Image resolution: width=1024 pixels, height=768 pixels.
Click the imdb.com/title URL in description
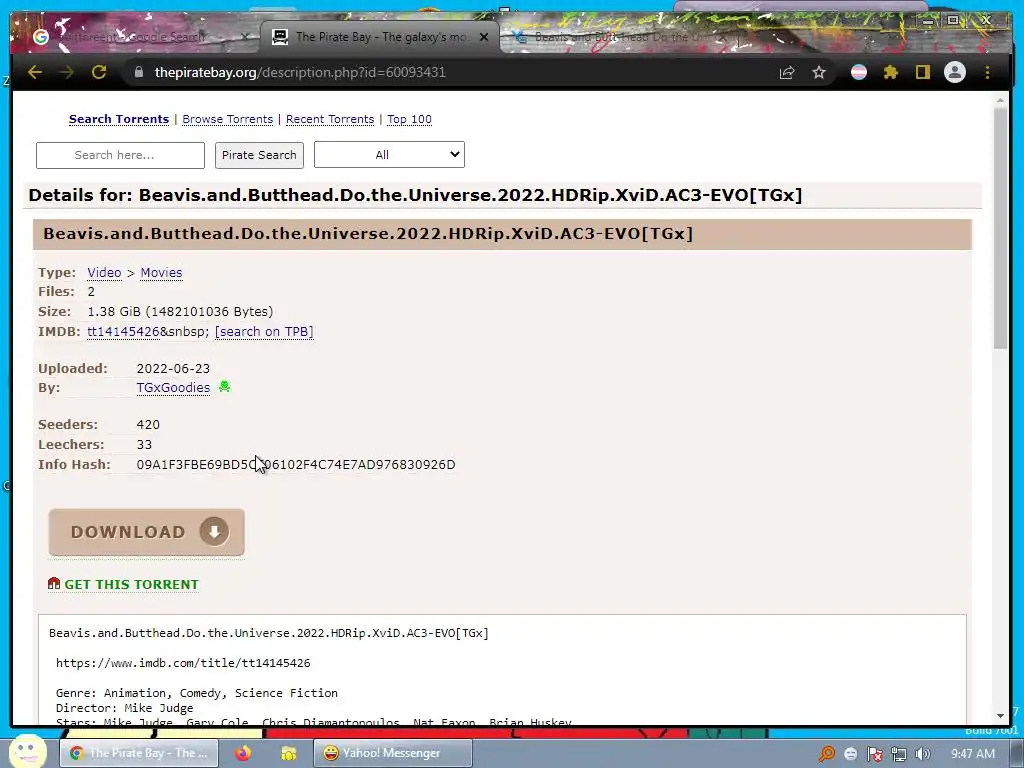[183, 663]
